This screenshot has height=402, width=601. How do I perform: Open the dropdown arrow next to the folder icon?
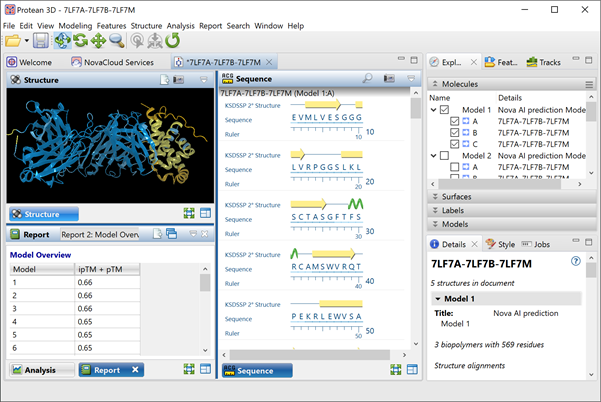pyautogui.click(x=27, y=40)
